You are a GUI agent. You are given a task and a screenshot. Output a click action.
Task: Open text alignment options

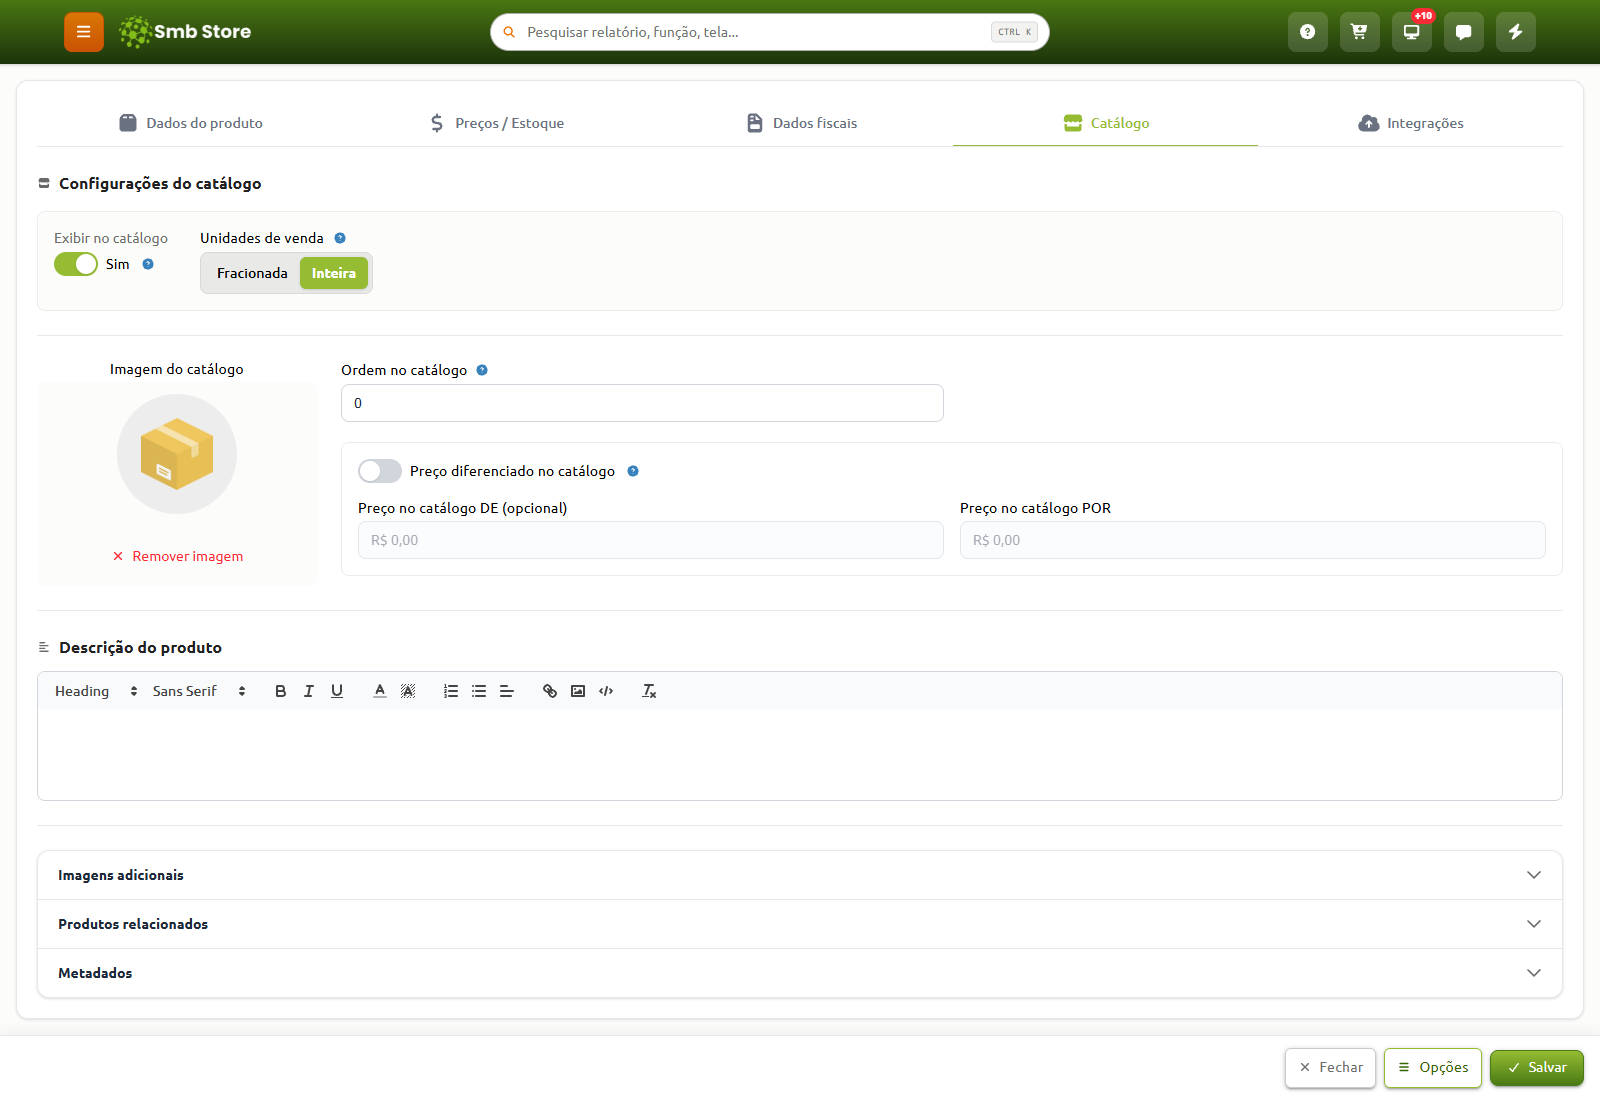click(x=507, y=691)
